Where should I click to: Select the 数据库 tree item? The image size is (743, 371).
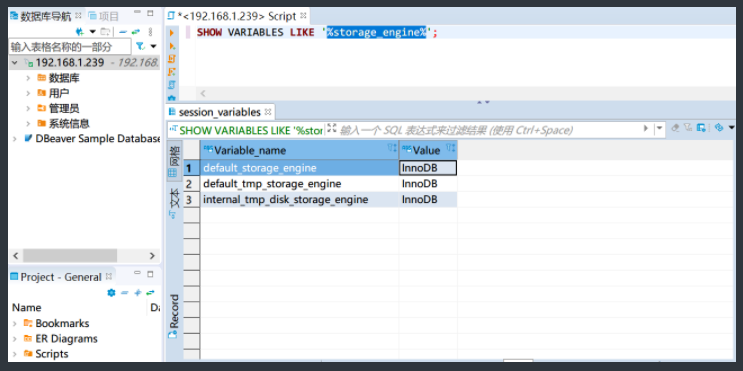tap(64, 78)
